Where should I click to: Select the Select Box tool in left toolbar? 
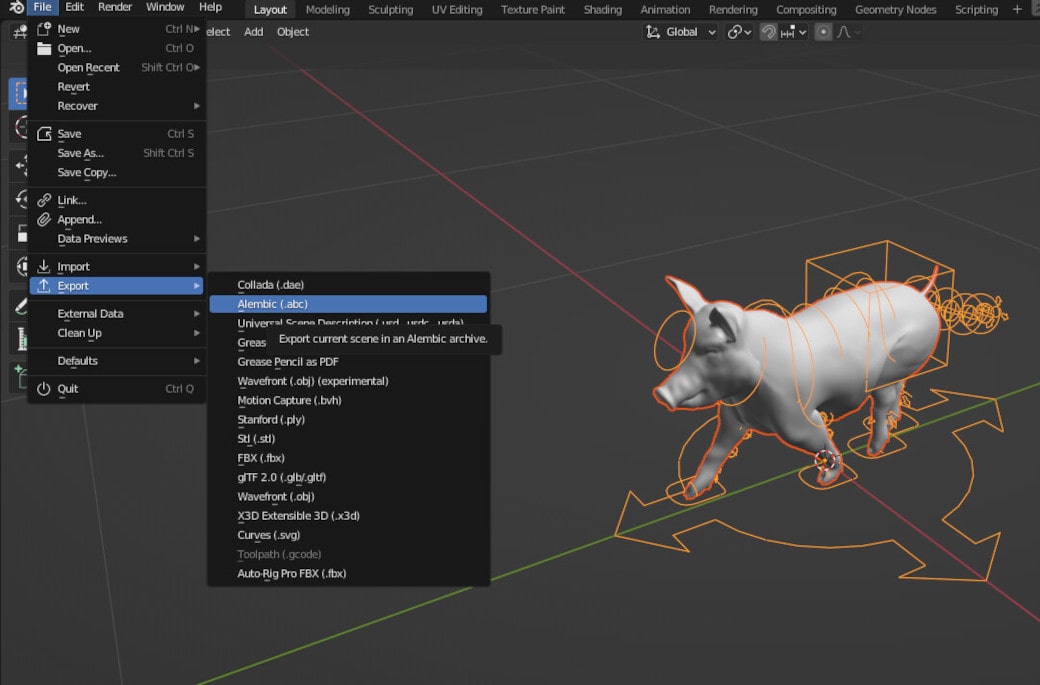coord(18,93)
